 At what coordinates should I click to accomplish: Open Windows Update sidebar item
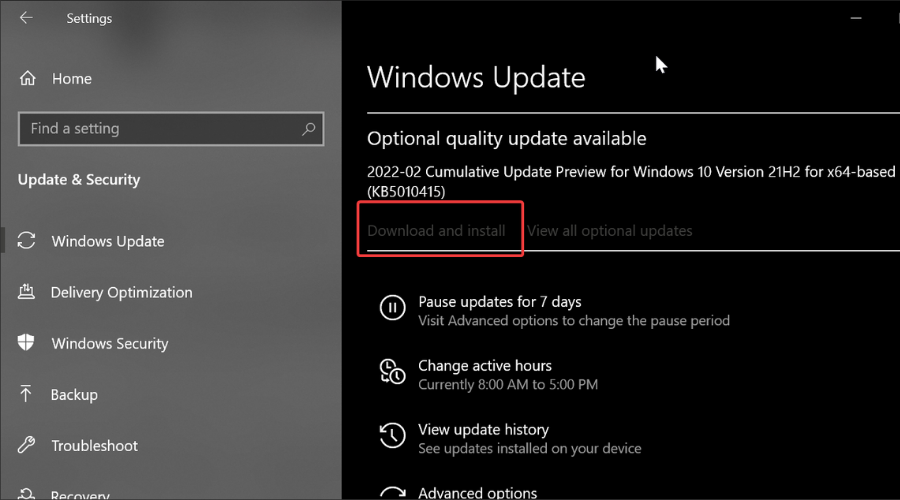[108, 241]
